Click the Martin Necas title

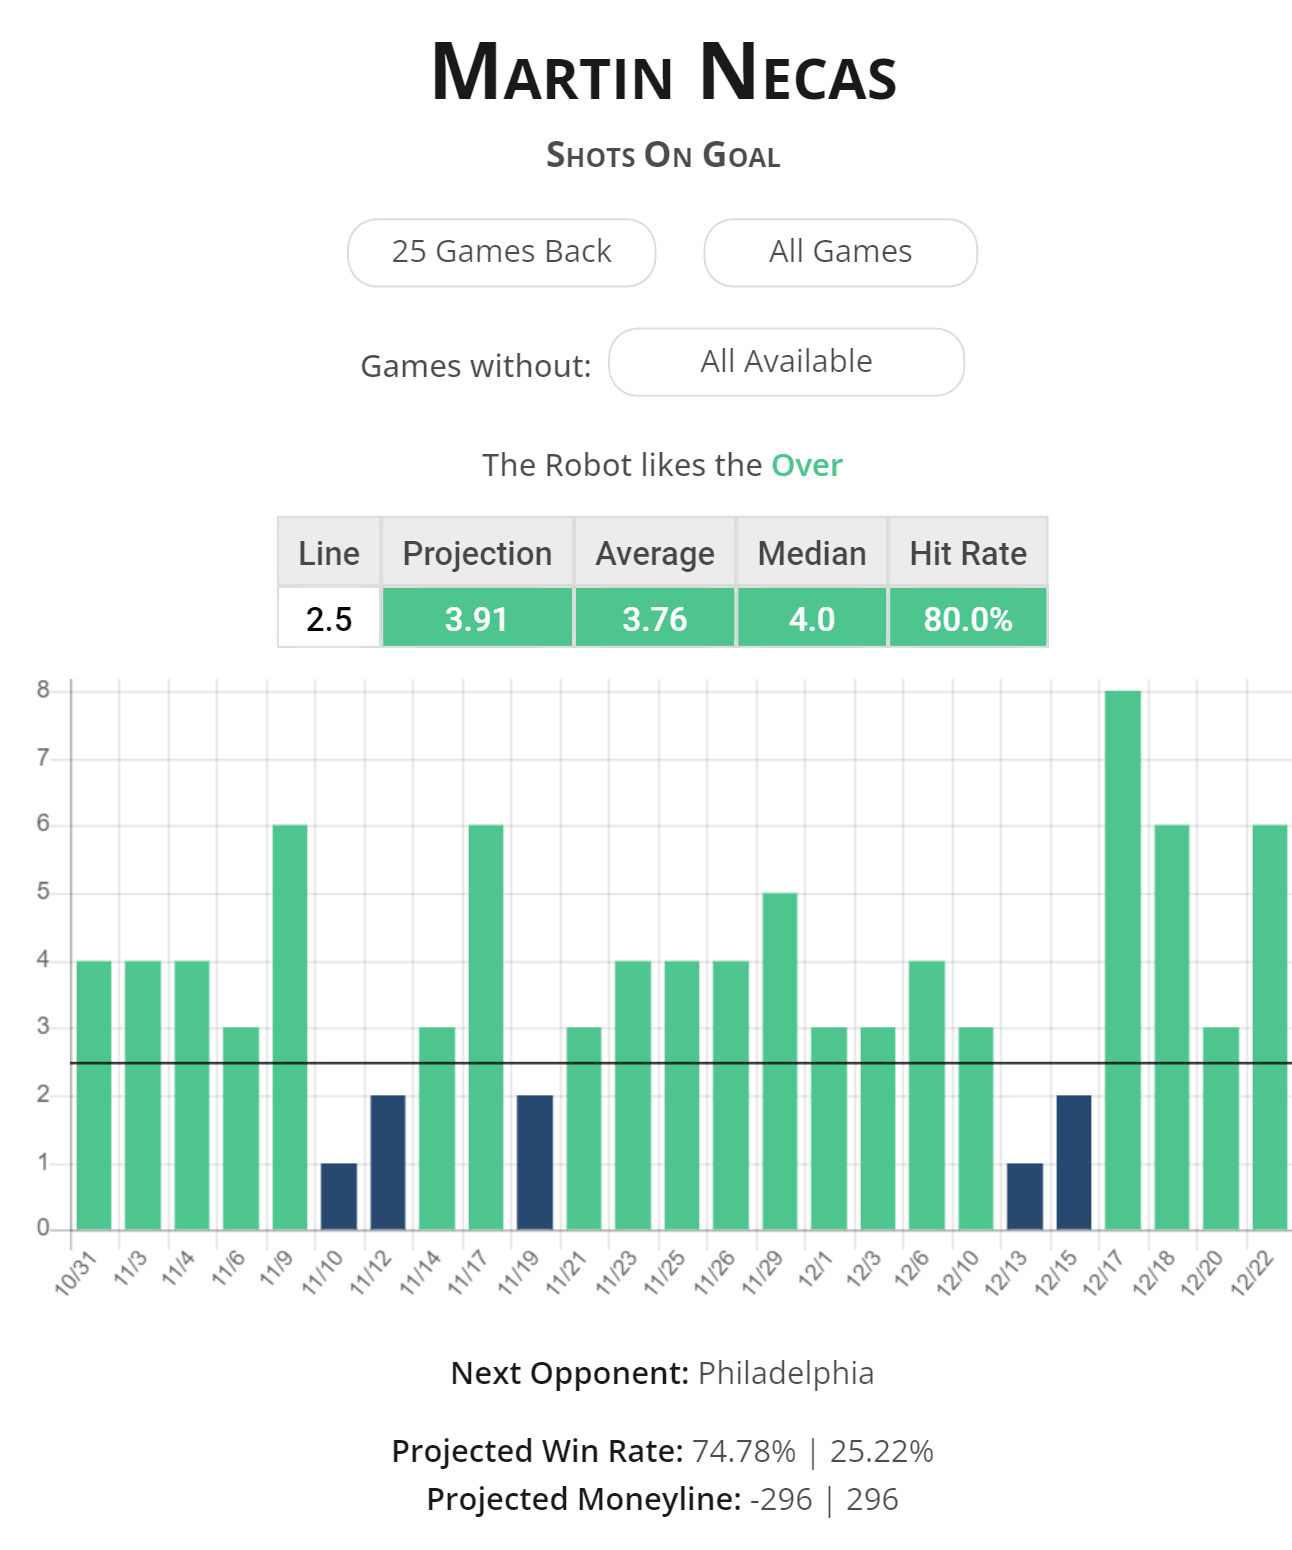tap(663, 72)
